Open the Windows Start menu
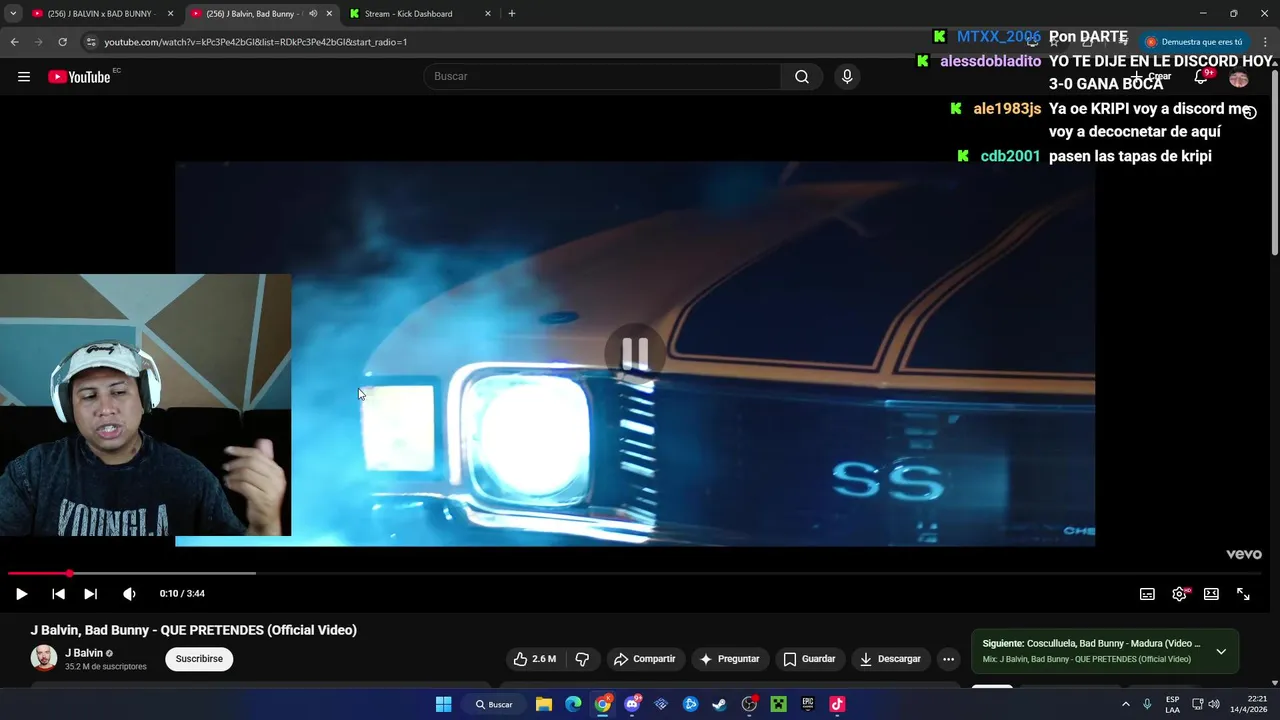The image size is (1280, 720). coord(443,704)
